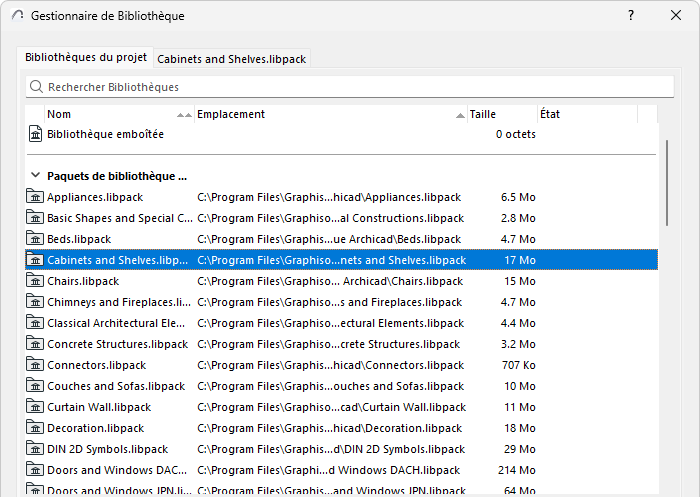Image resolution: width=700 pixels, height=497 pixels.
Task: Click the Connectors.libpack location path
Action: (330, 365)
